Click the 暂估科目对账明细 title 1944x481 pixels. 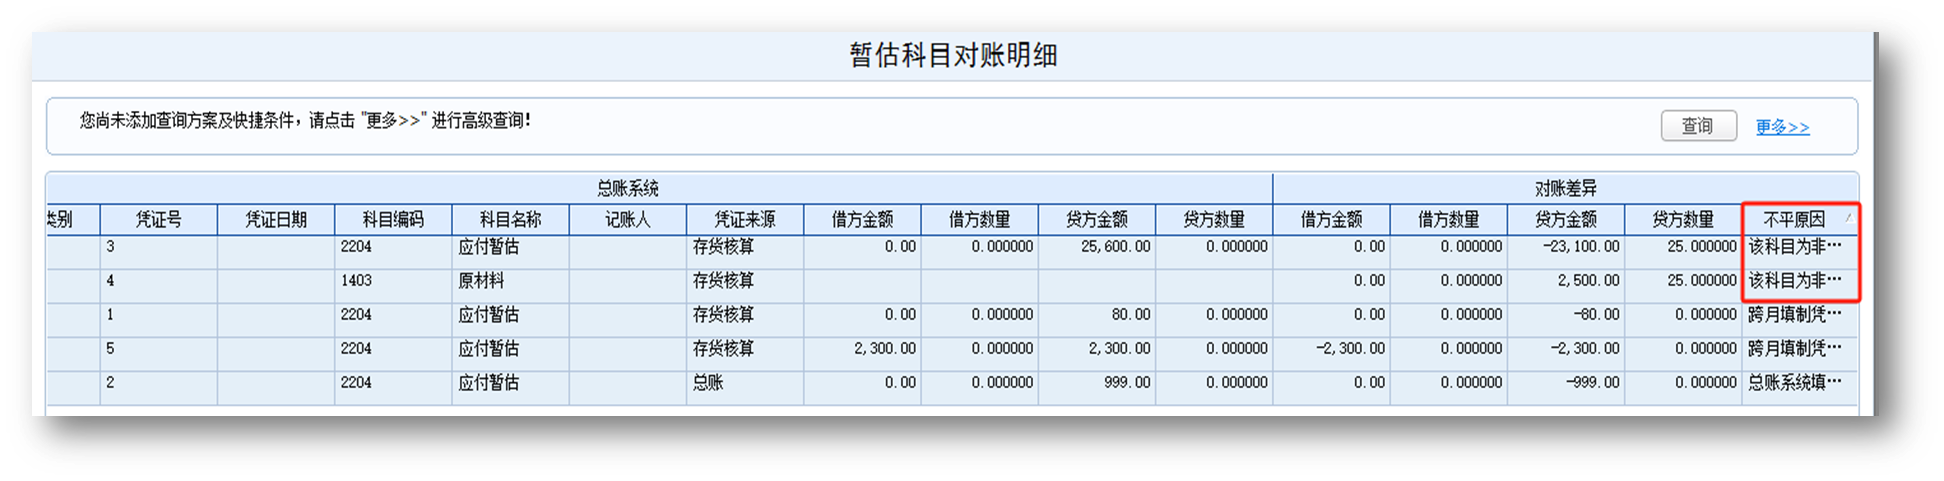[x=953, y=55]
